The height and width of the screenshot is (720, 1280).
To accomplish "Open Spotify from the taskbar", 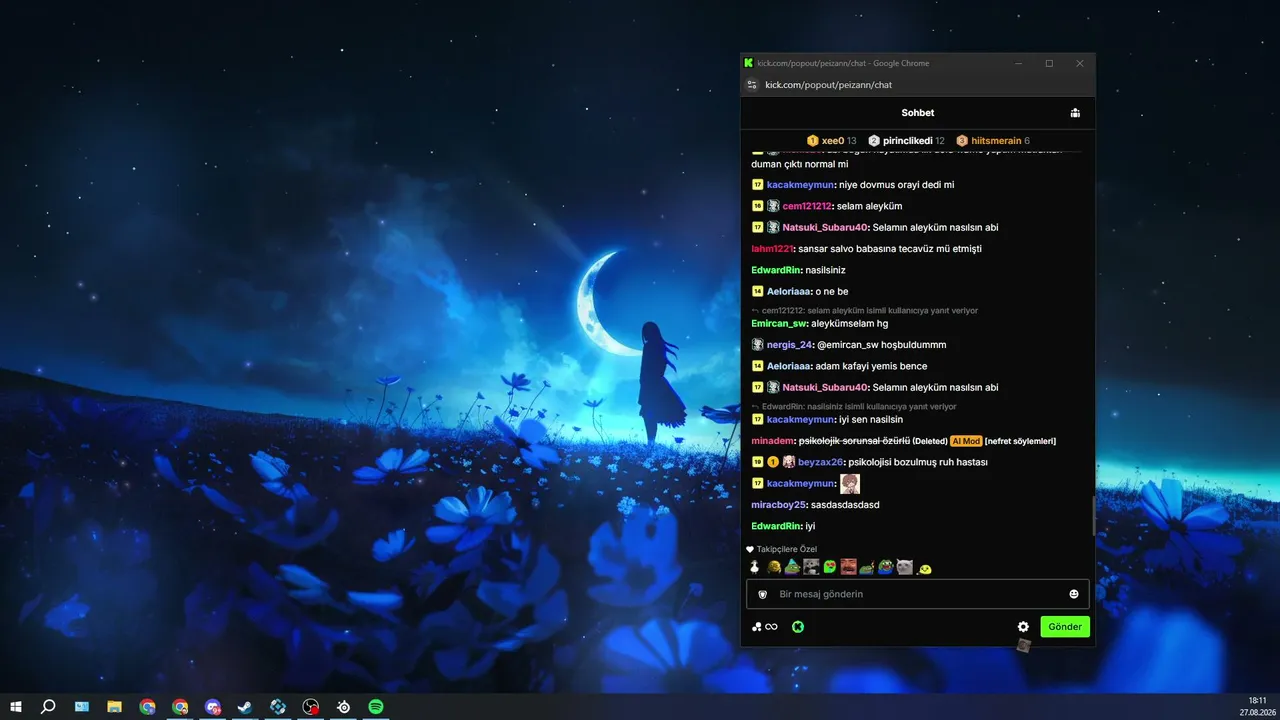I will click(376, 707).
